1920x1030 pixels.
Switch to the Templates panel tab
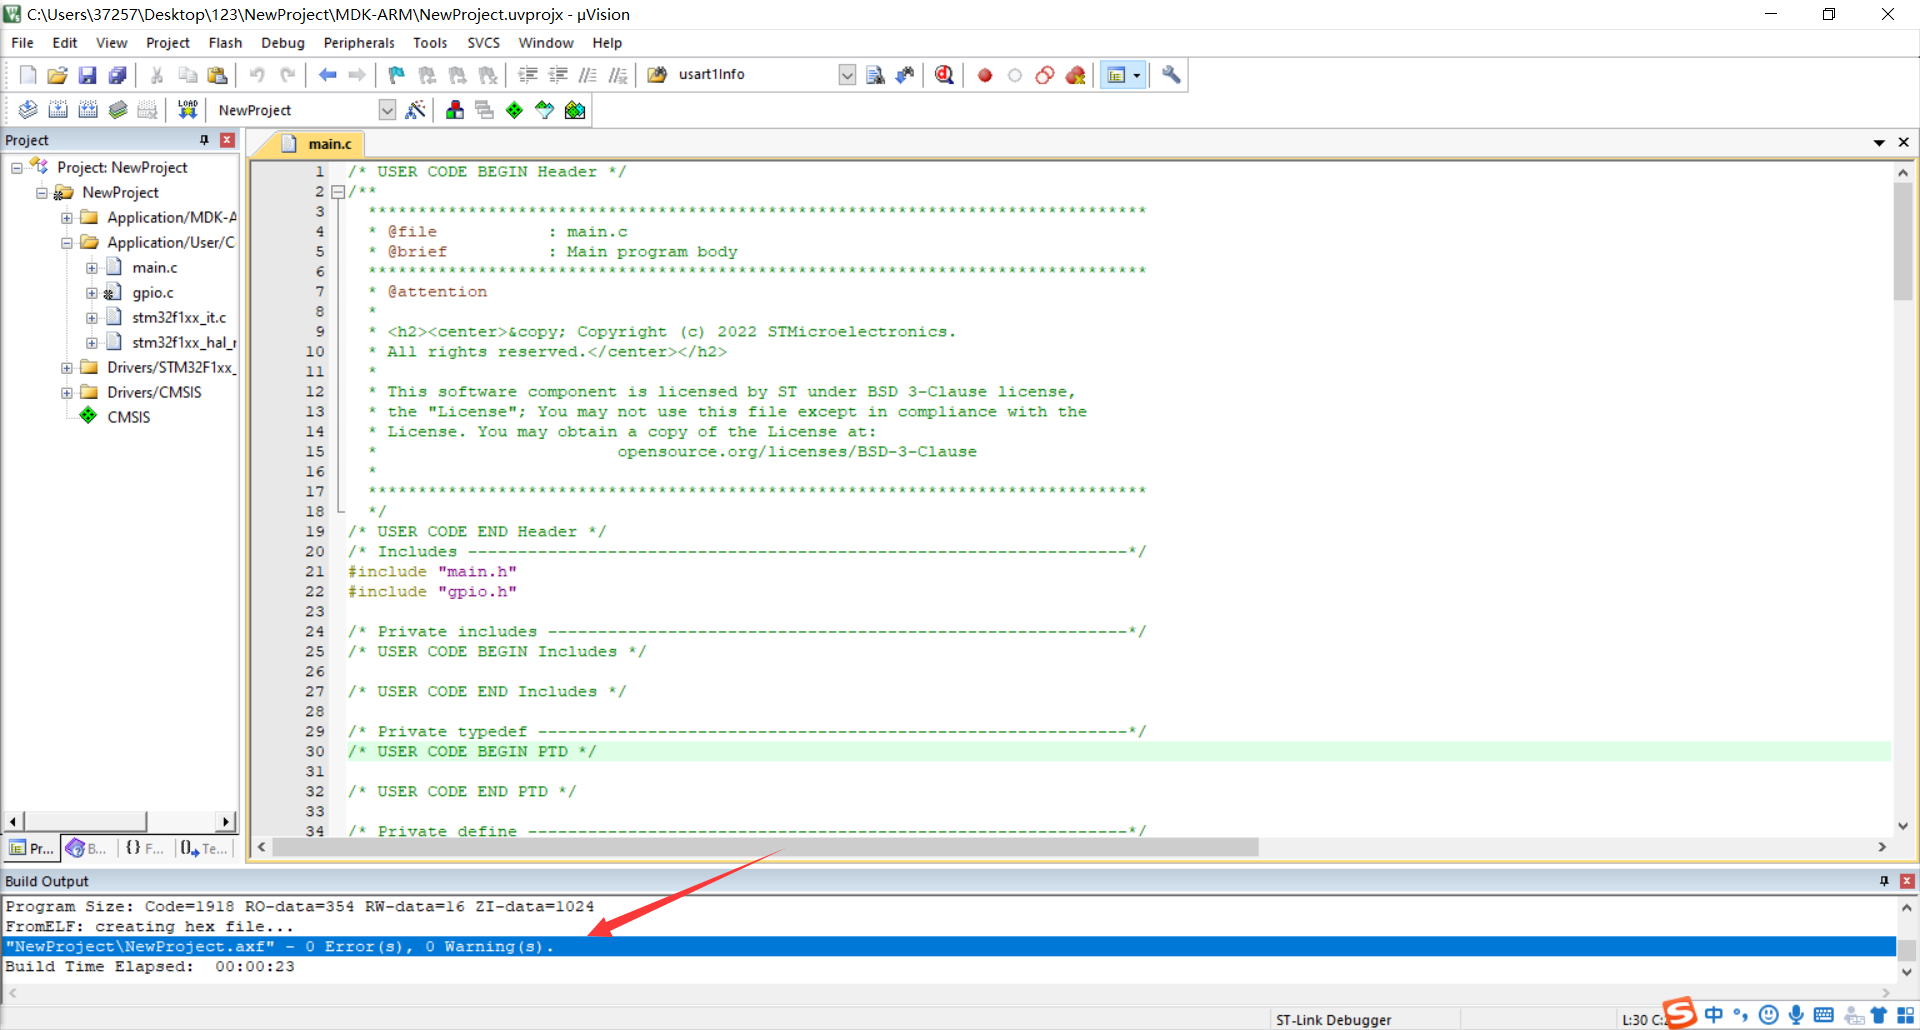point(204,848)
